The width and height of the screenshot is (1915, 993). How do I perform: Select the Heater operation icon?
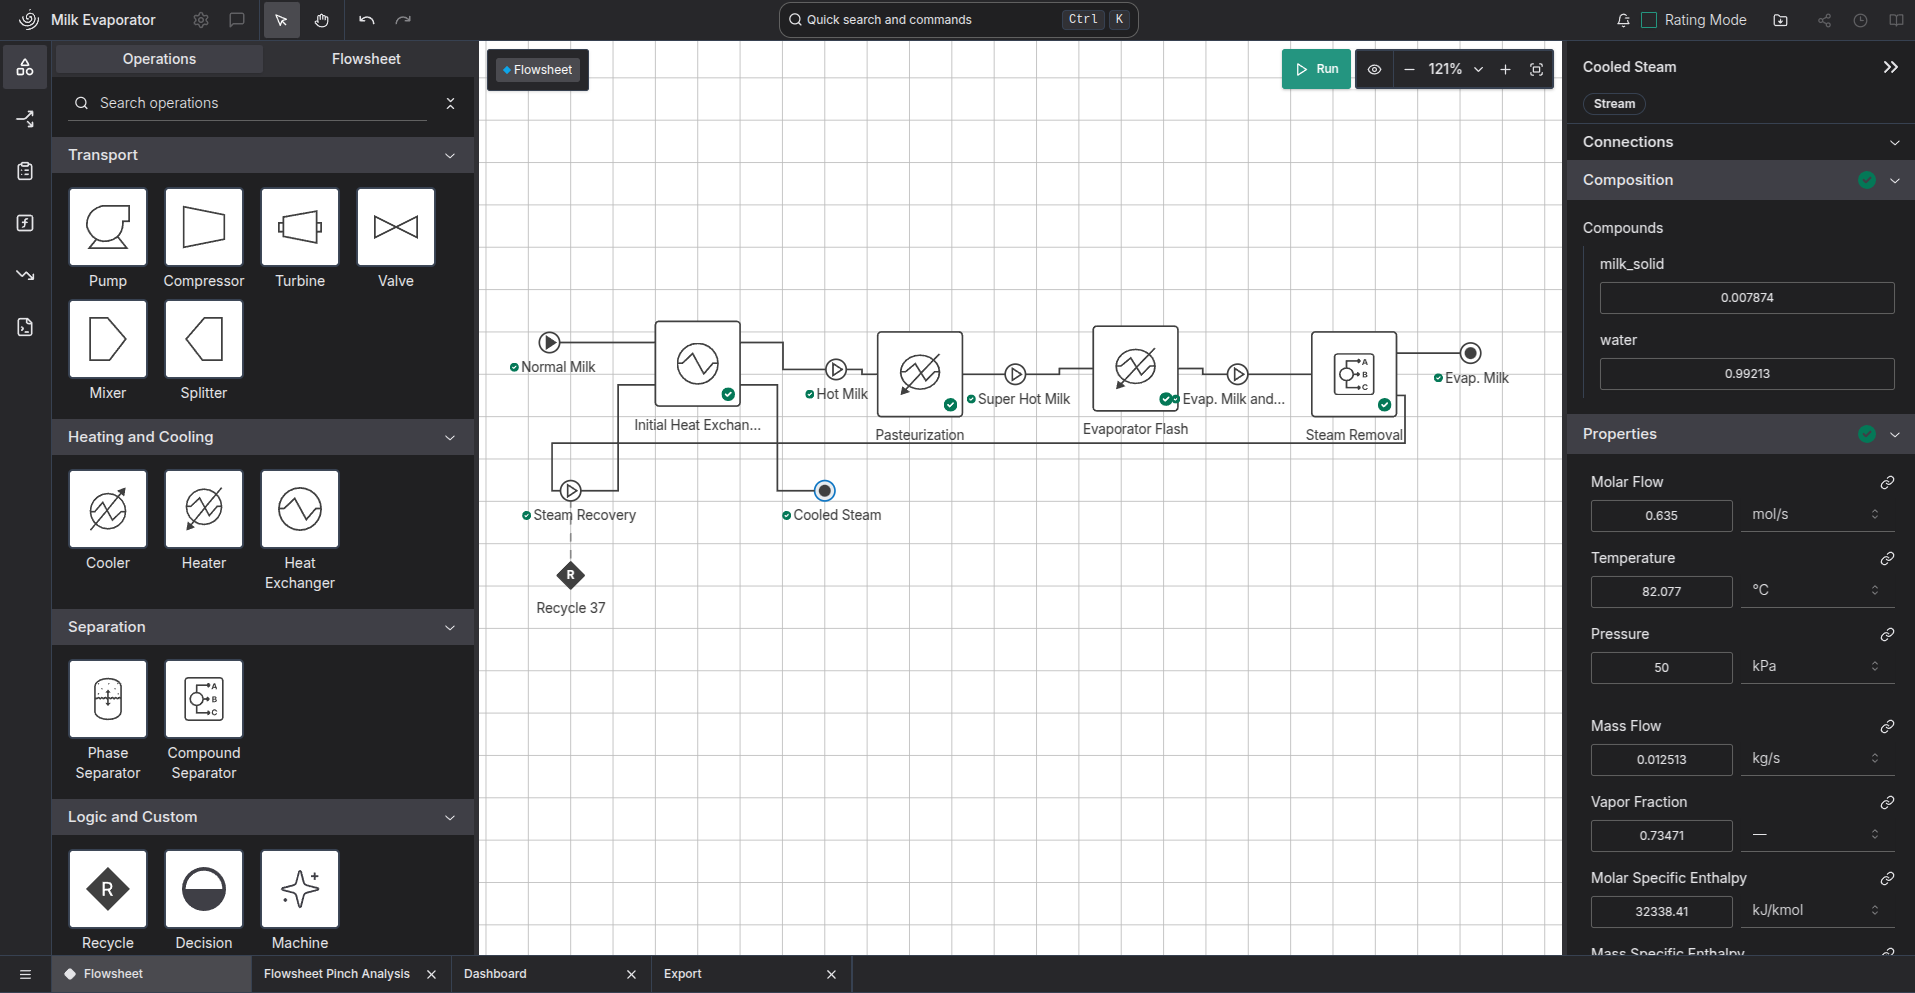(x=204, y=509)
